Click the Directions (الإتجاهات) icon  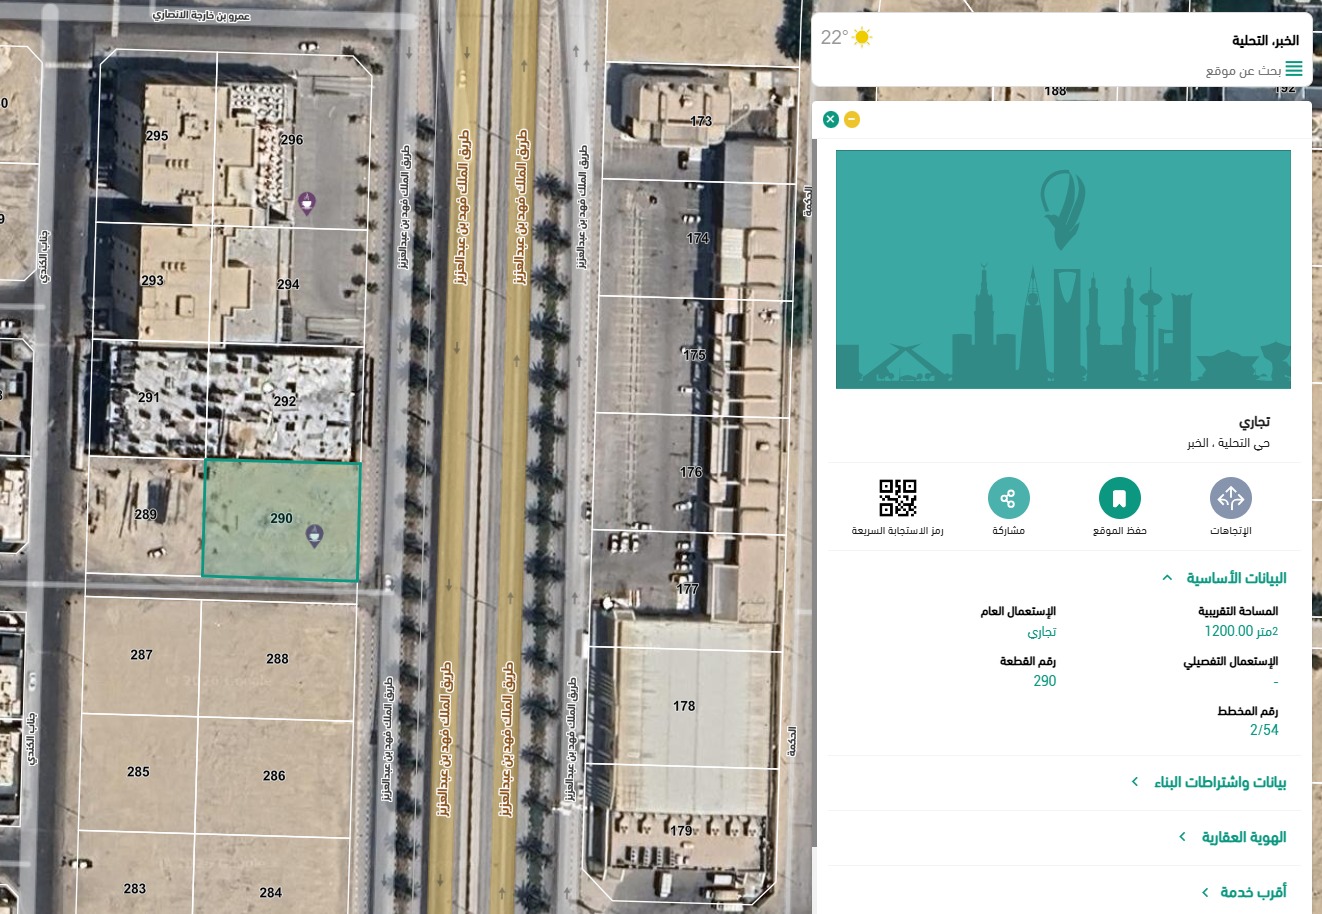1230,498
